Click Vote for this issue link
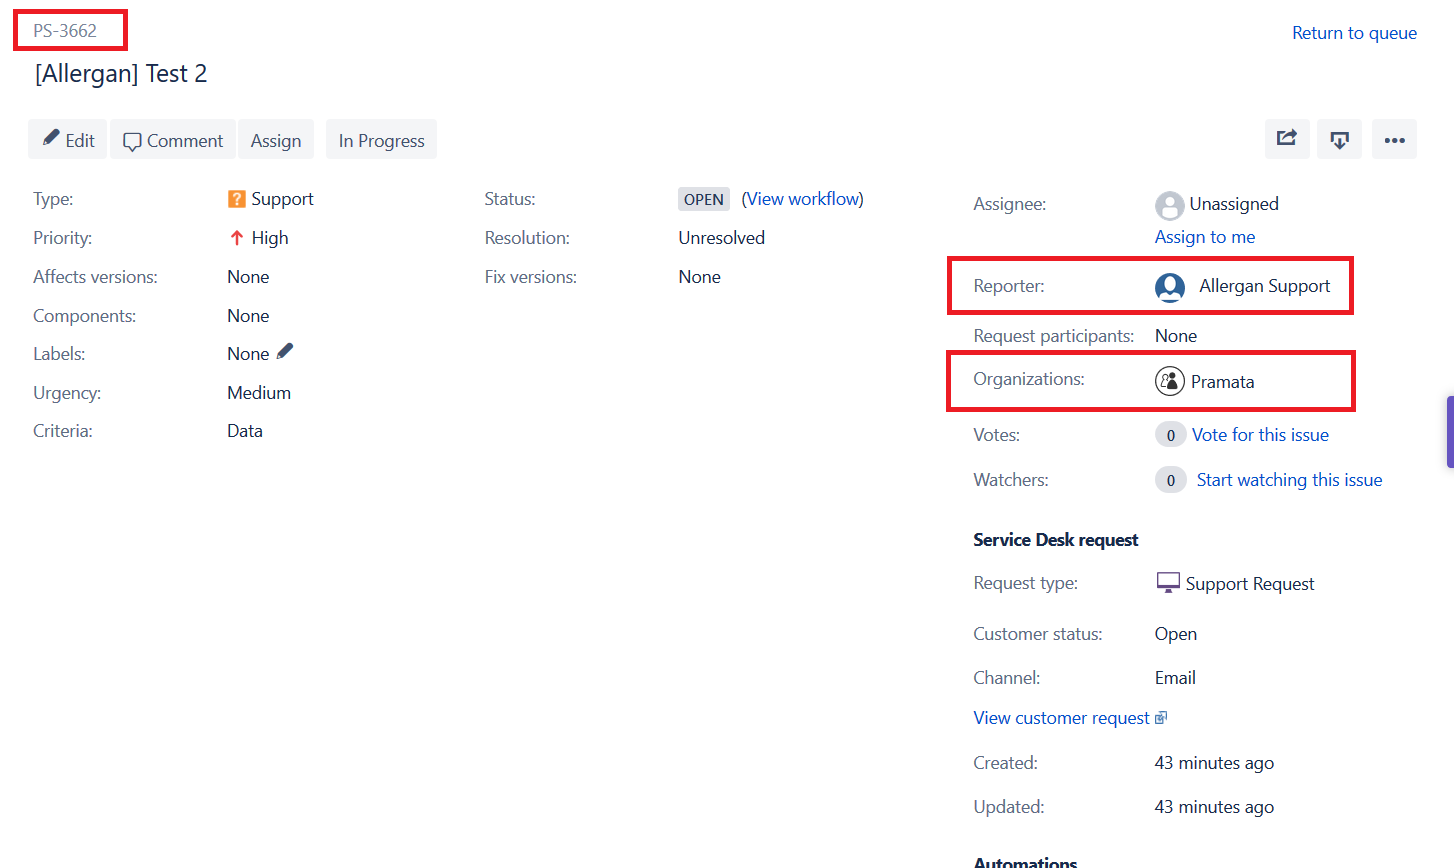The height and width of the screenshot is (868, 1454). (1260, 435)
